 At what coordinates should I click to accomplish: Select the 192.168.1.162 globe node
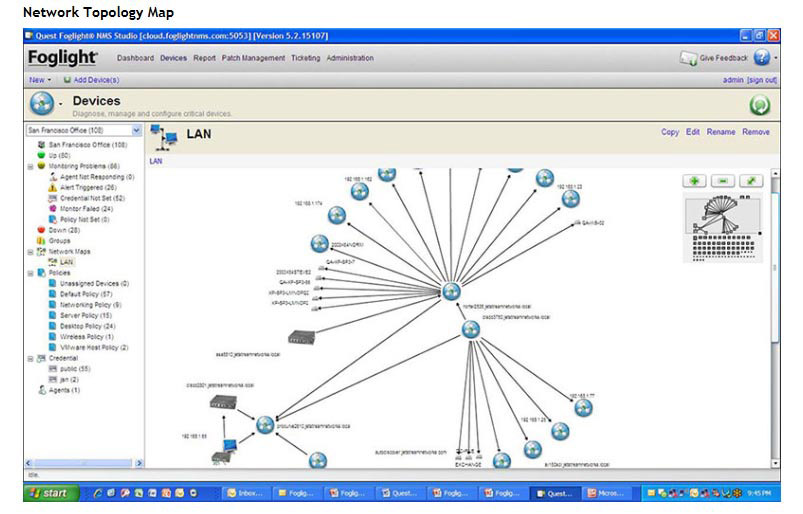tap(360, 191)
